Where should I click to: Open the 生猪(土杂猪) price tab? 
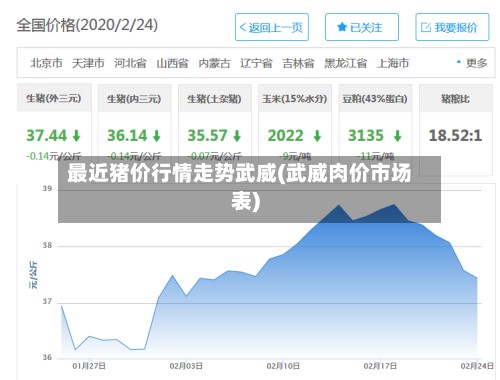[x=215, y=99]
